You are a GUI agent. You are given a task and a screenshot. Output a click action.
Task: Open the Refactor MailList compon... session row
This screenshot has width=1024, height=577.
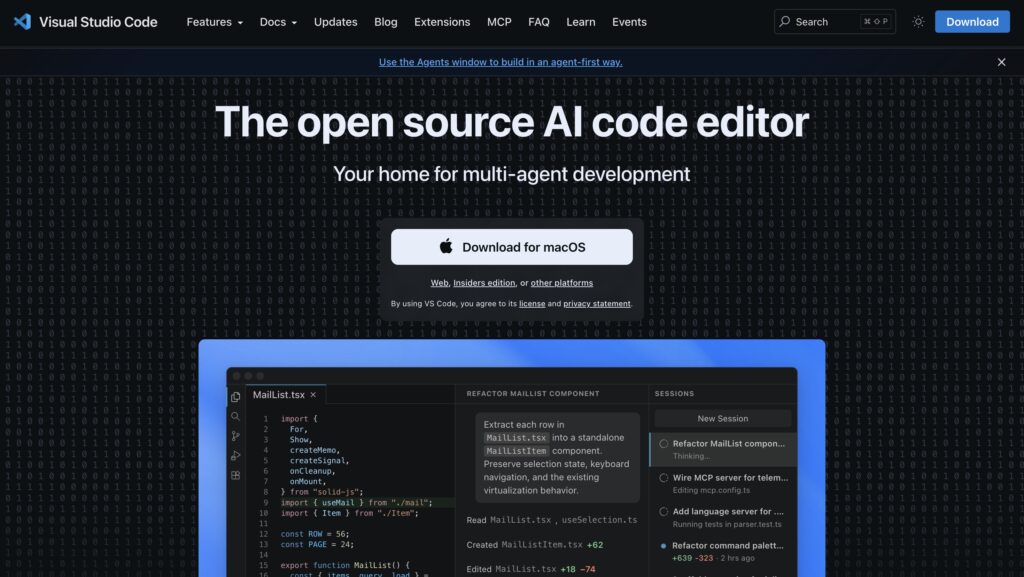(x=724, y=449)
